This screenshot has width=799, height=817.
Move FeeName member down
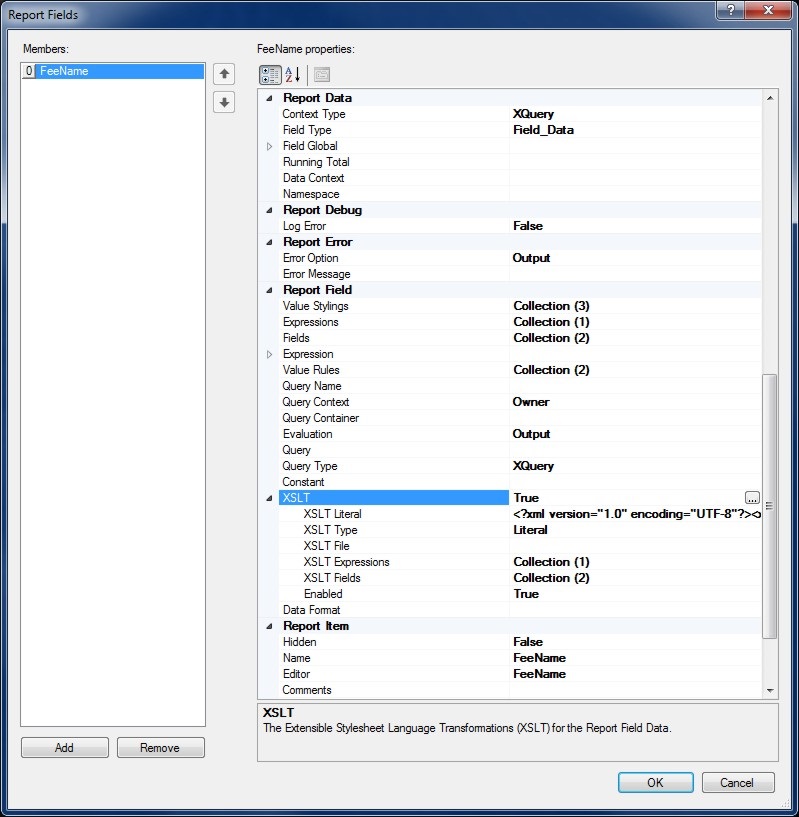point(225,102)
